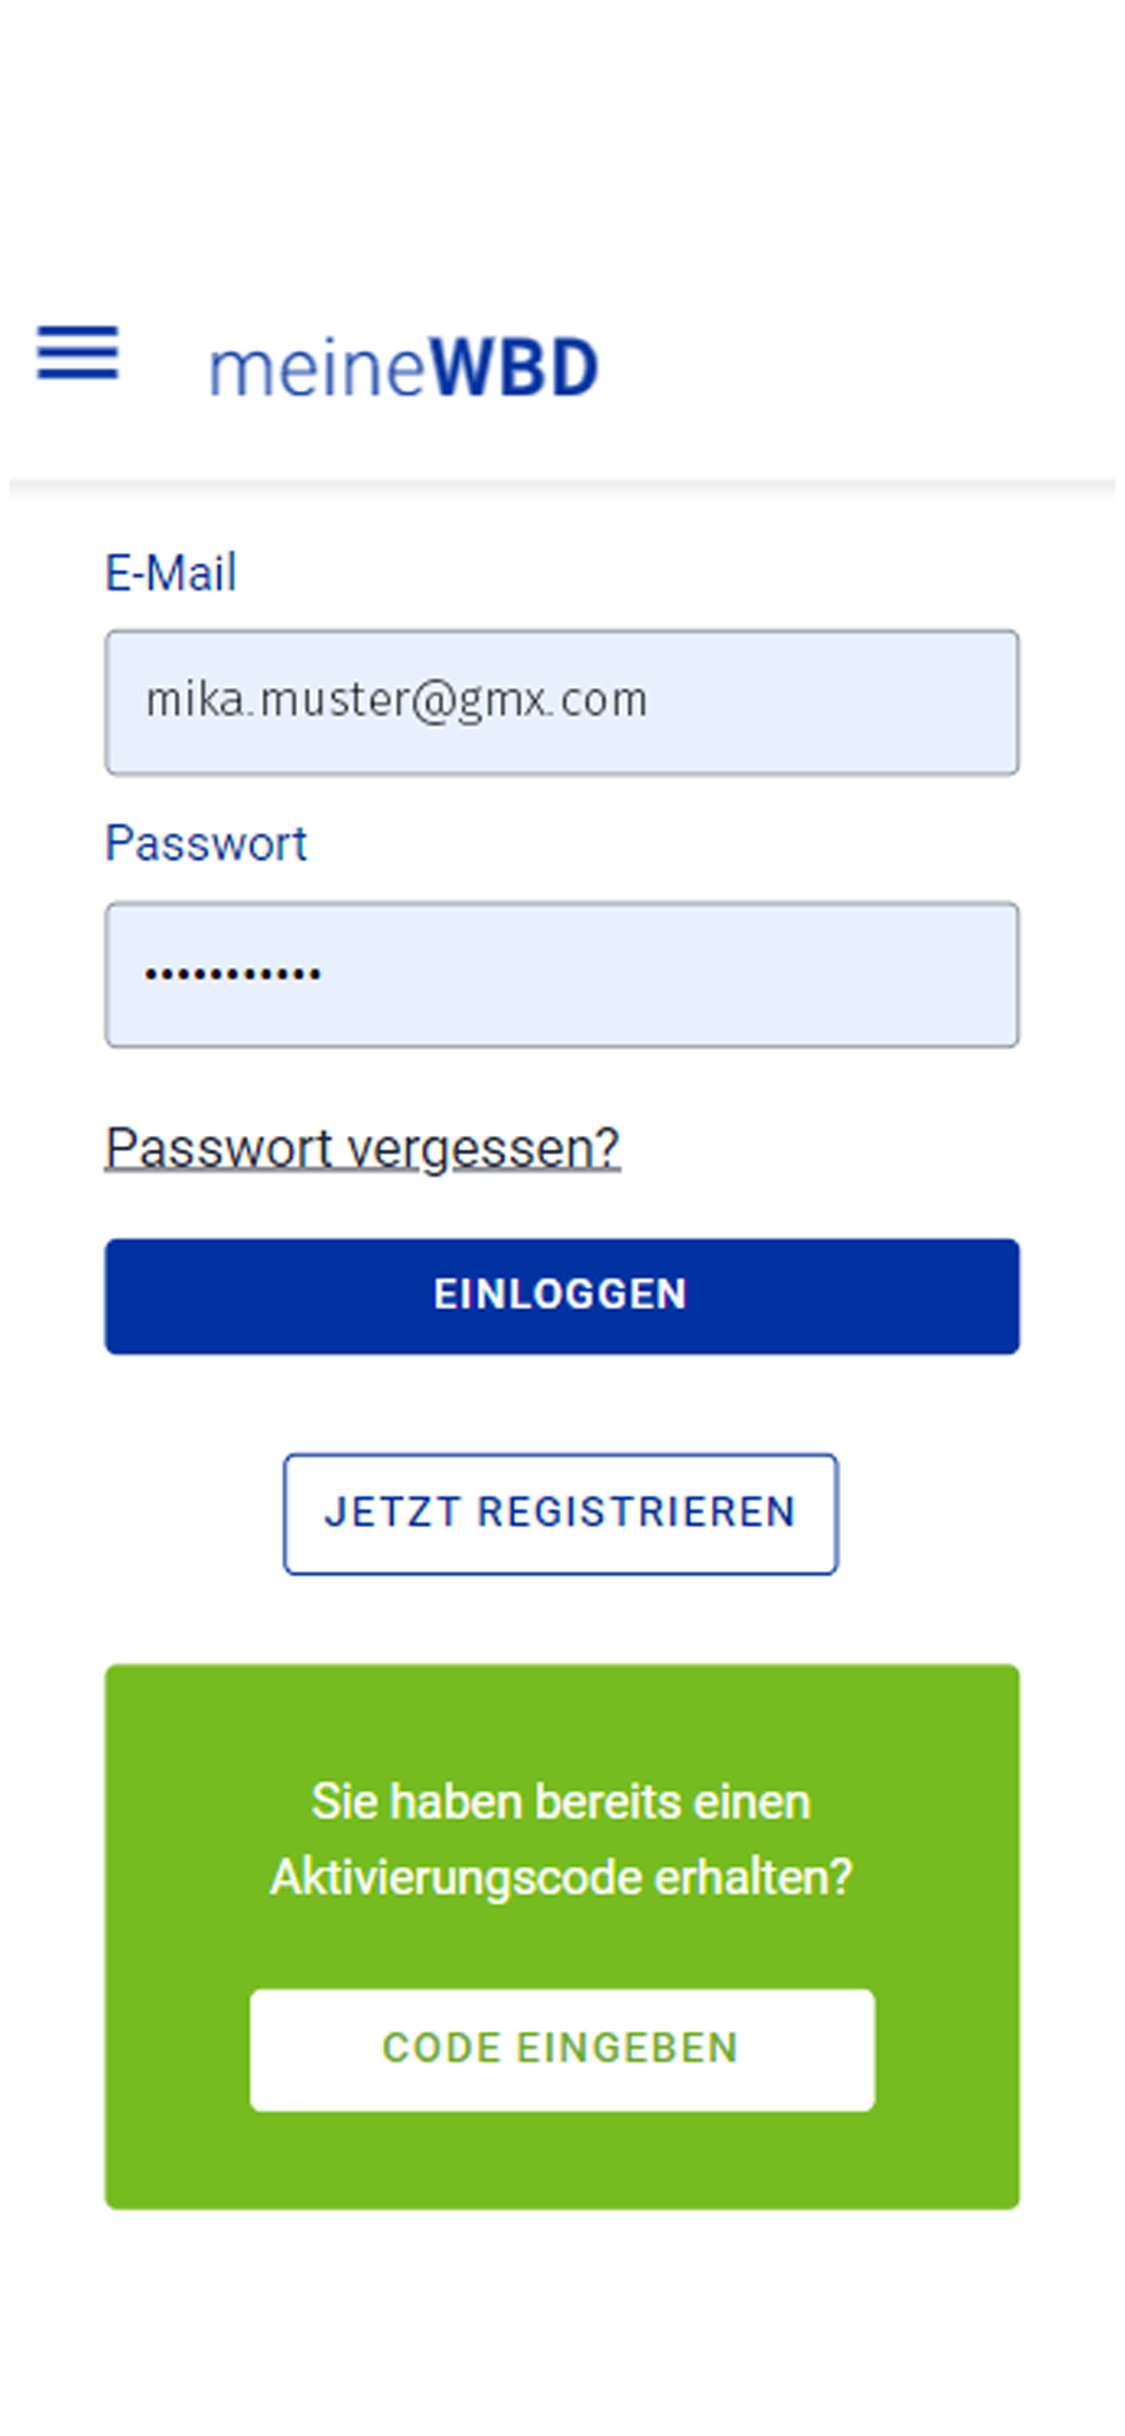Click the 'Aktivierungscode erhalten?' text line

click(561, 1877)
